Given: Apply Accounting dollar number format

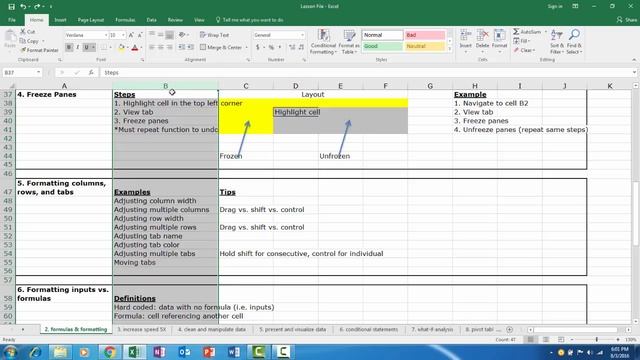Looking at the screenshot, I should pos(258,47).
